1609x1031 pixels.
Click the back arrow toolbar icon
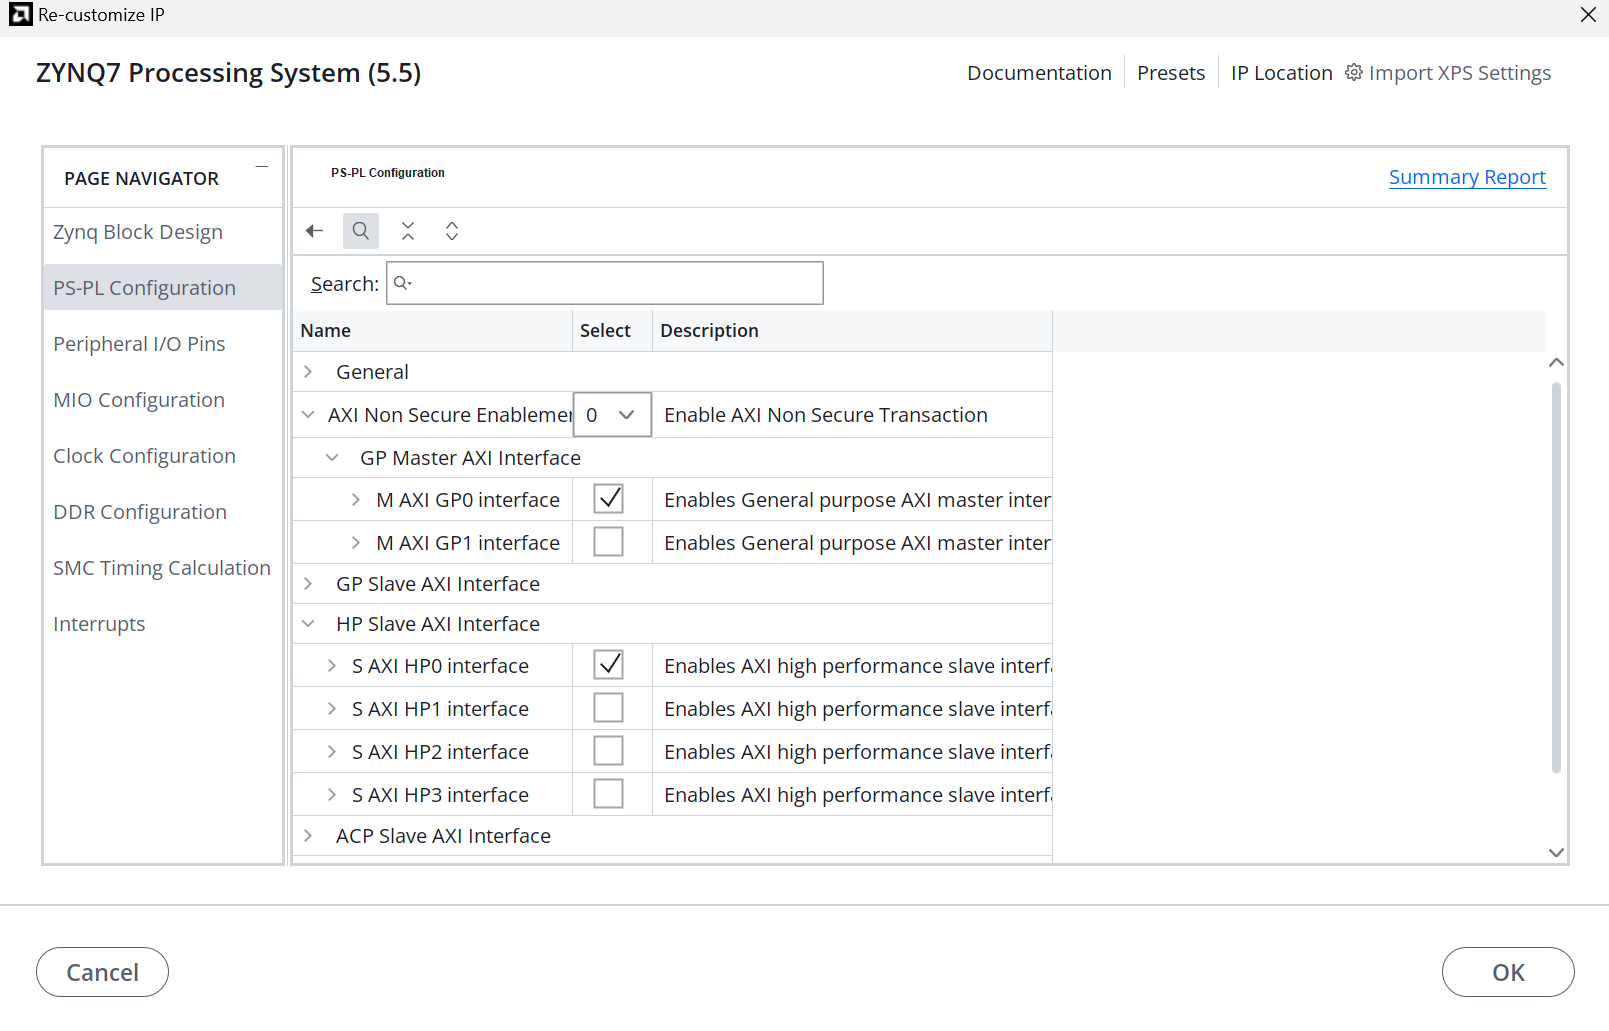(315, 231)
